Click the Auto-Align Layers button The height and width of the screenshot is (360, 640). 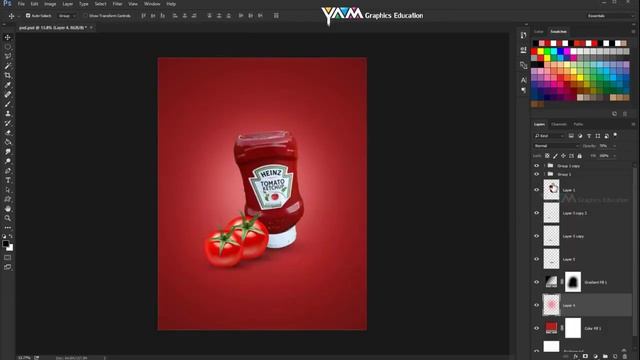276,16
